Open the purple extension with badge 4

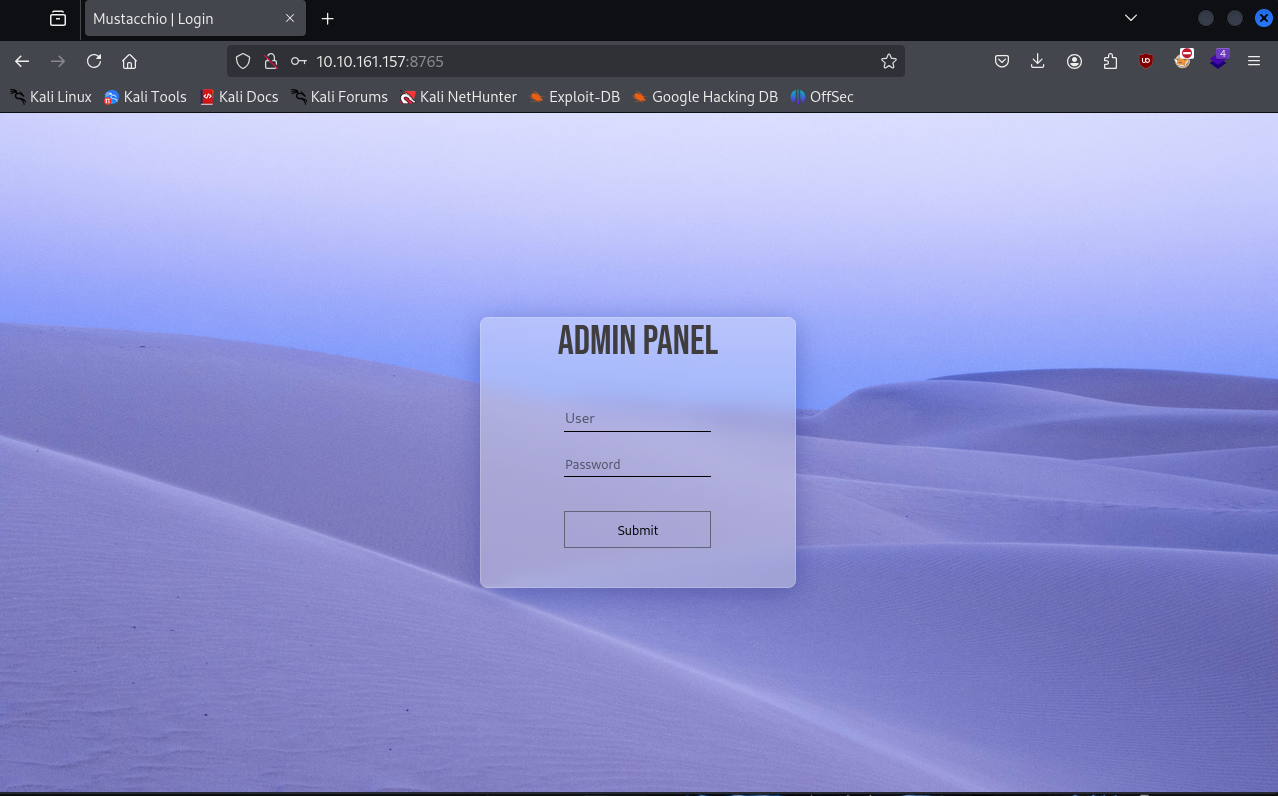(1218, 59)
